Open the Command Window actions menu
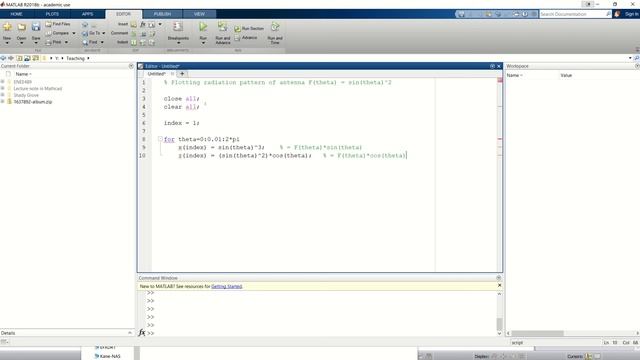The height and width of the screenshot is (360, 640). point(499,278)
